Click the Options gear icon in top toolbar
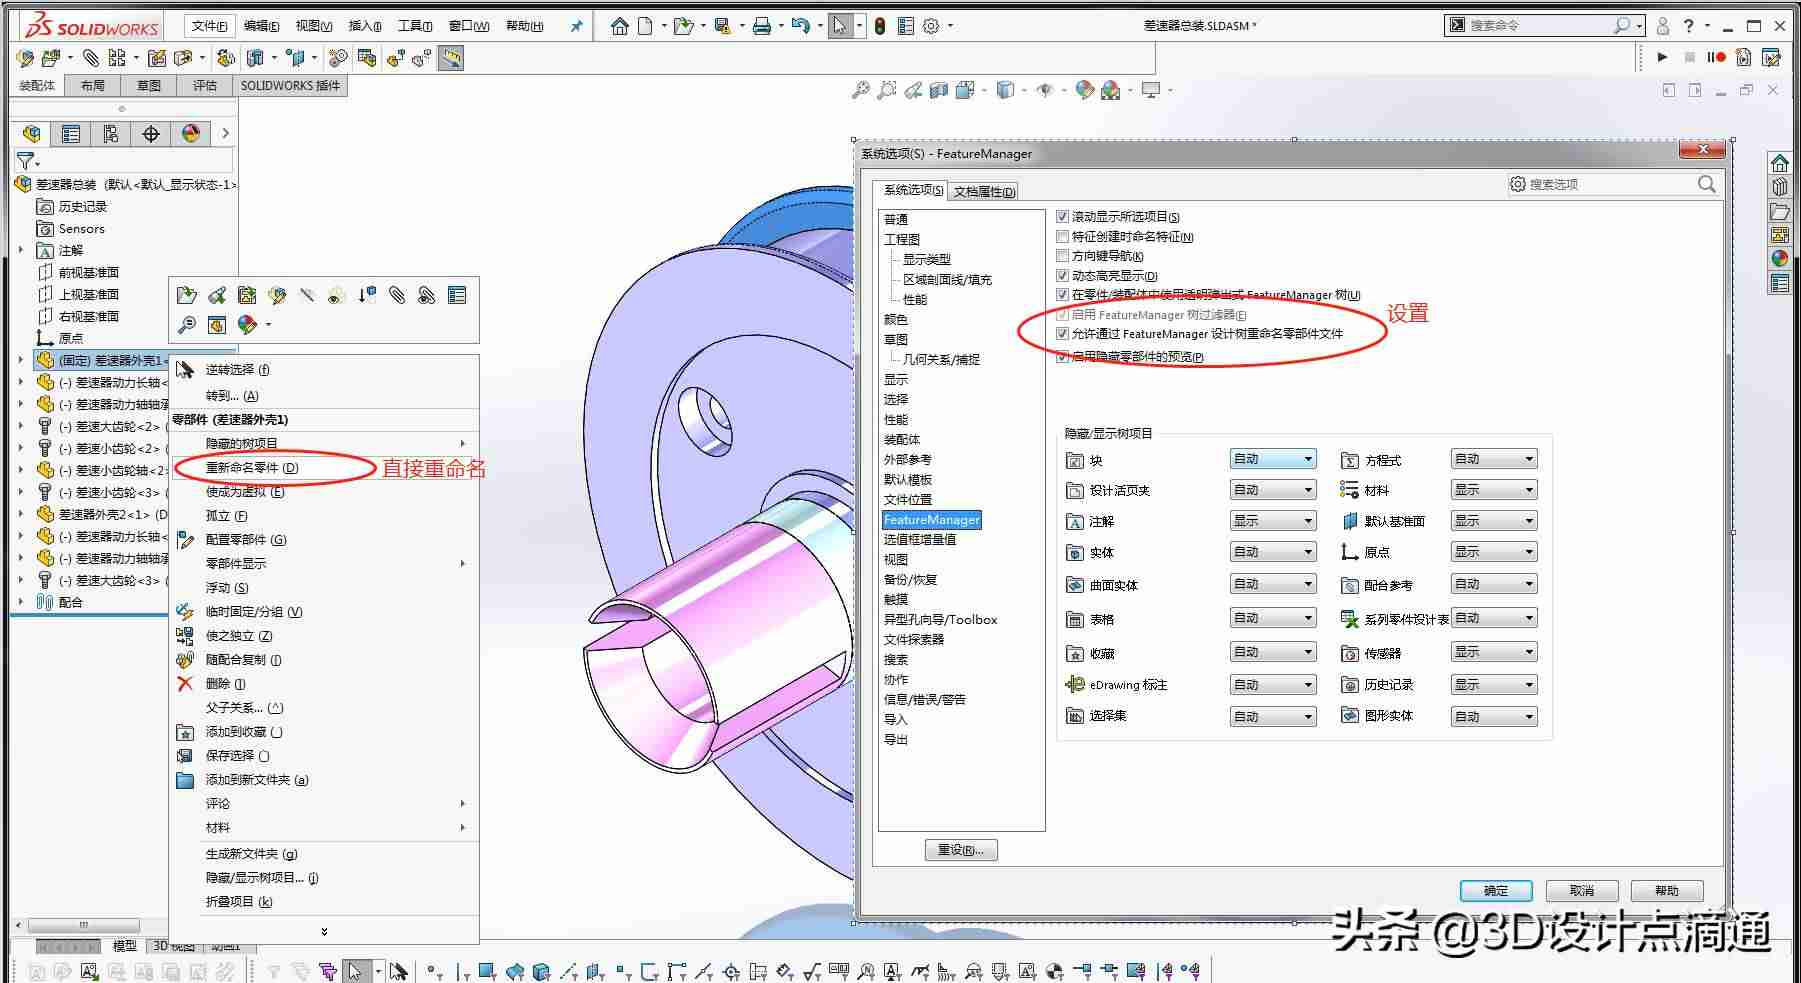Image resolution: width=1801 pixels, height=983 pixels. [931, 26]
